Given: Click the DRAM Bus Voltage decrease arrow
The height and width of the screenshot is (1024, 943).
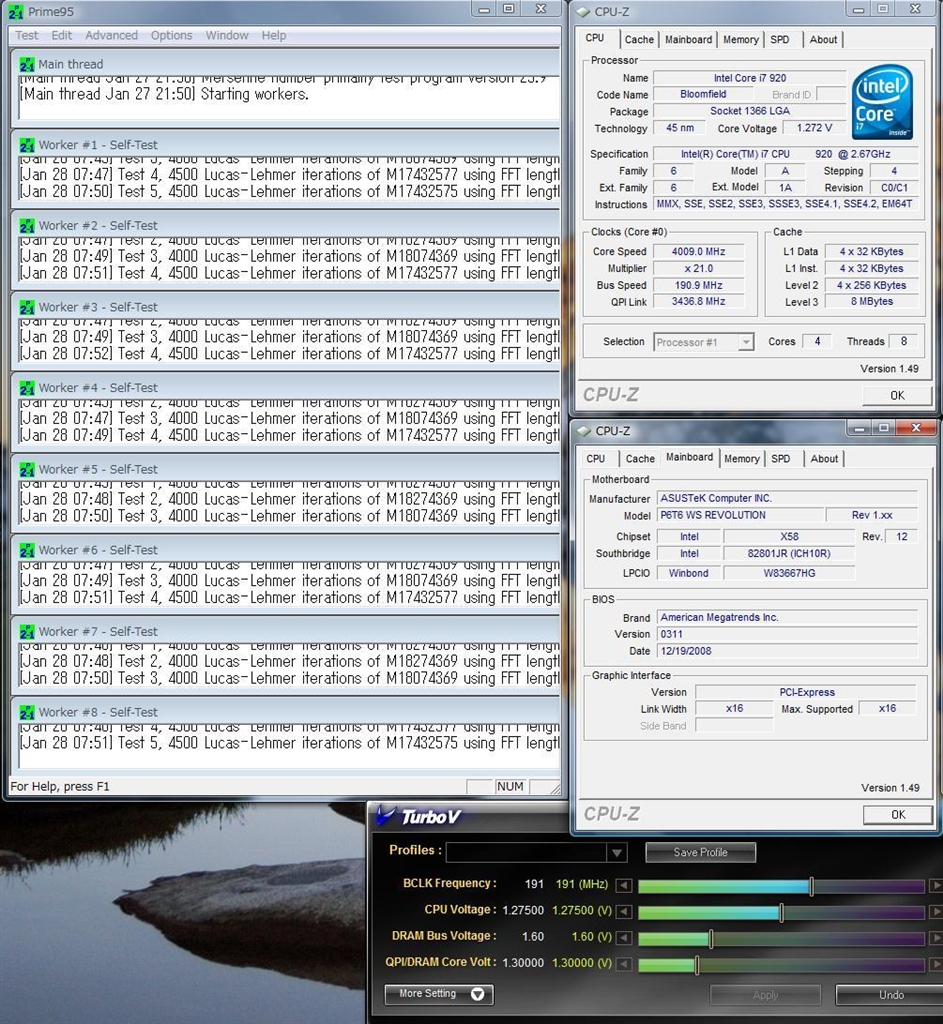Looking at the screenshot, I should coord(624,939).
